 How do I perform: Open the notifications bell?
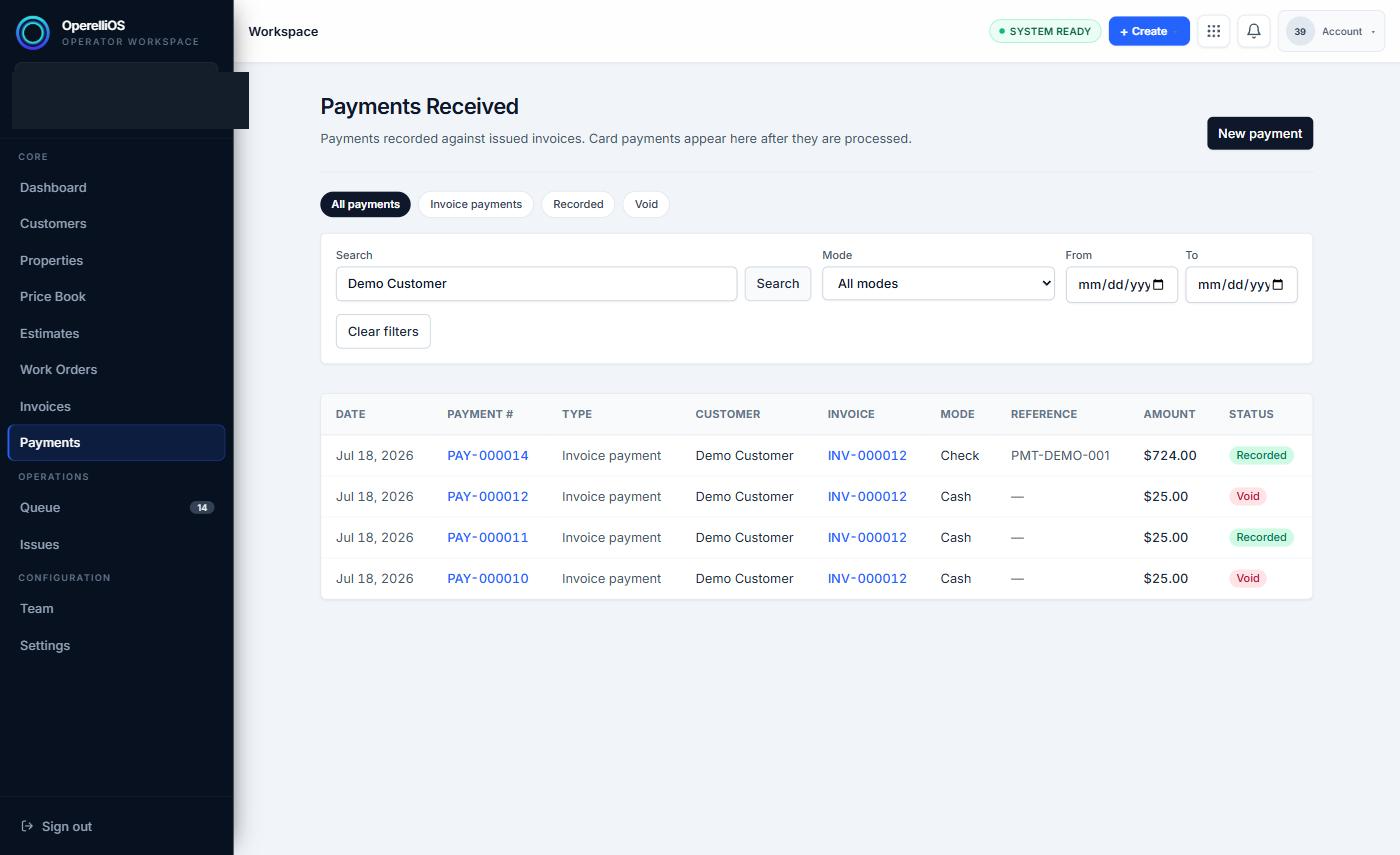[1254, 31]
